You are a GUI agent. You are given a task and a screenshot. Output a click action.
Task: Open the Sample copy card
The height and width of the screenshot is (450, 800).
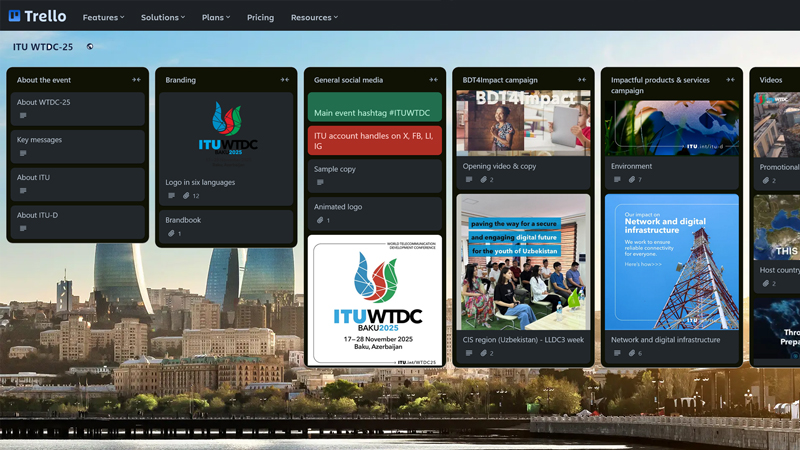coord(374,176)
